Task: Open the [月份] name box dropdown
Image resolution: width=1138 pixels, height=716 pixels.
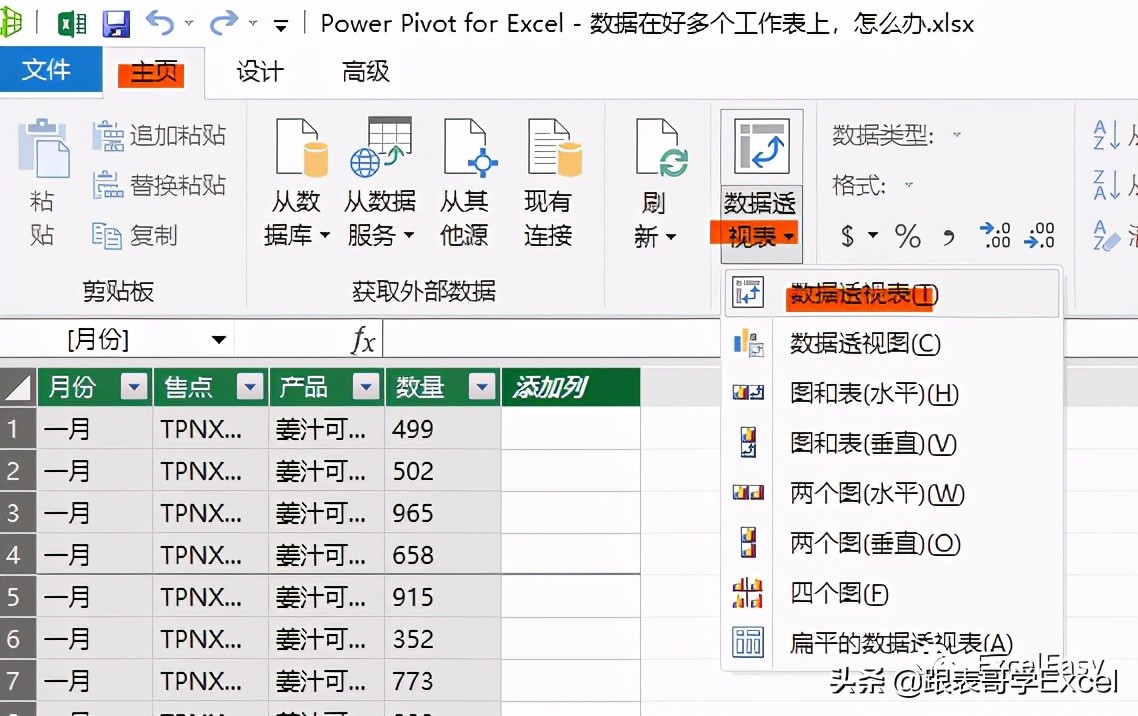Action: 218,340
